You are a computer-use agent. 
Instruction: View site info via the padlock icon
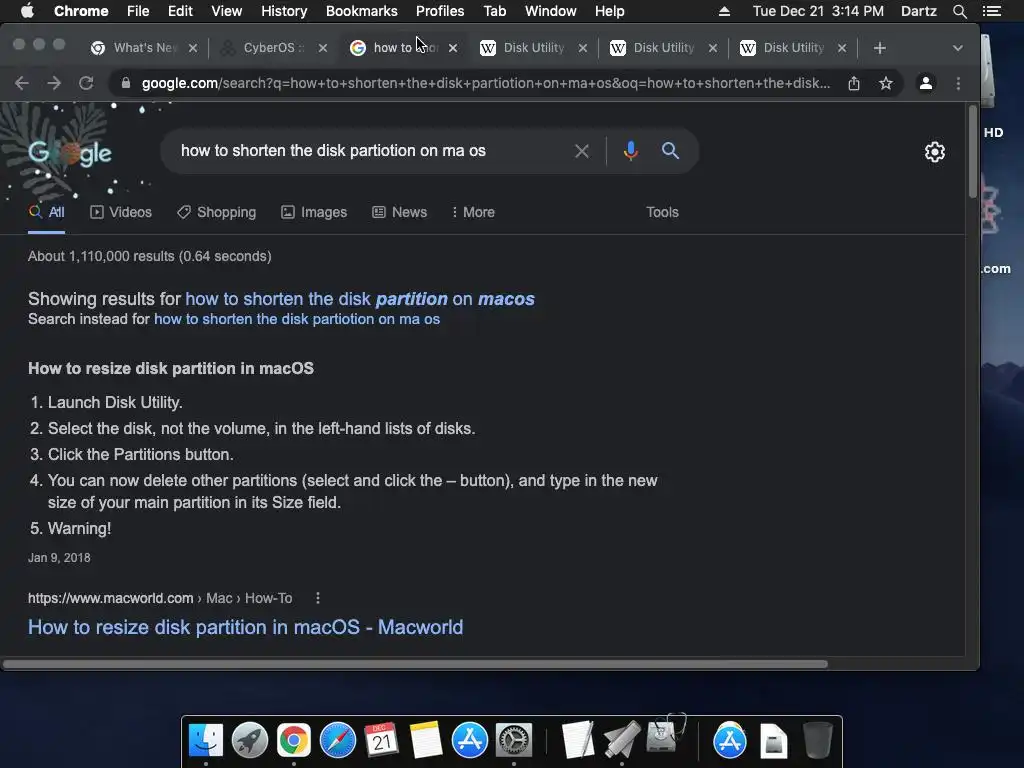[126, 84]
